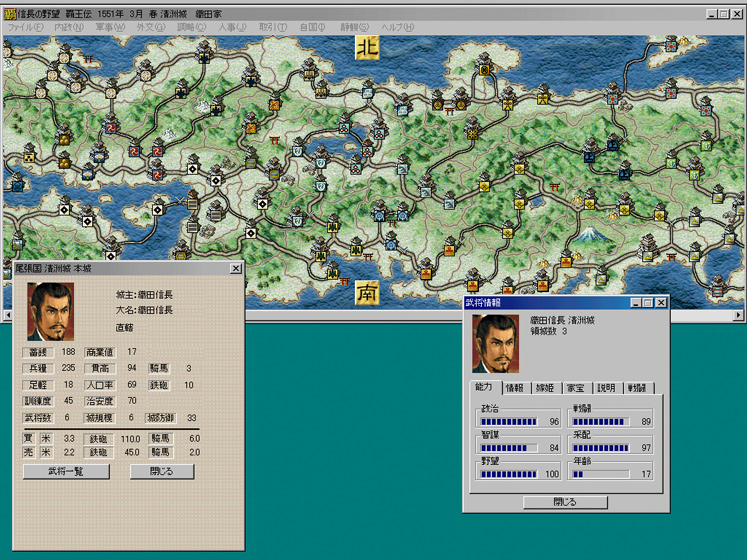
Task: Switch to the 能力 tab
Action: (485, 387)
